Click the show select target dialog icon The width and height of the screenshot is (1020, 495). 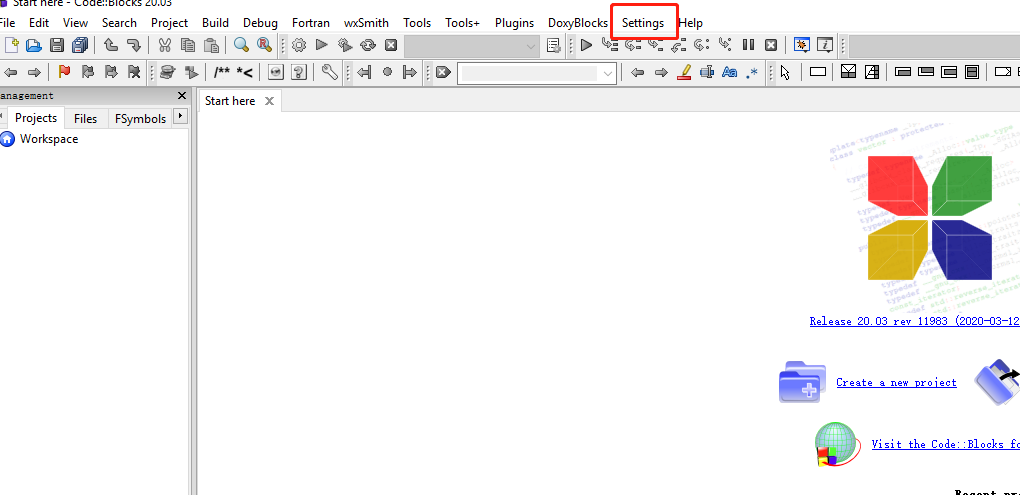coord(554,45)
